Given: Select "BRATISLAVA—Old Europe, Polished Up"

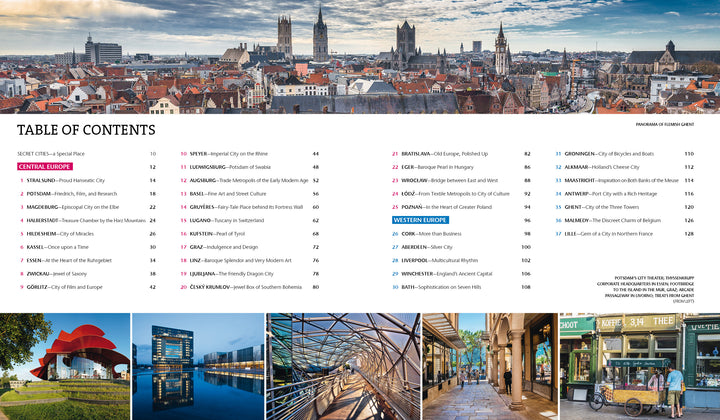Looking at the screenshot, I should [x=444, y=154].
